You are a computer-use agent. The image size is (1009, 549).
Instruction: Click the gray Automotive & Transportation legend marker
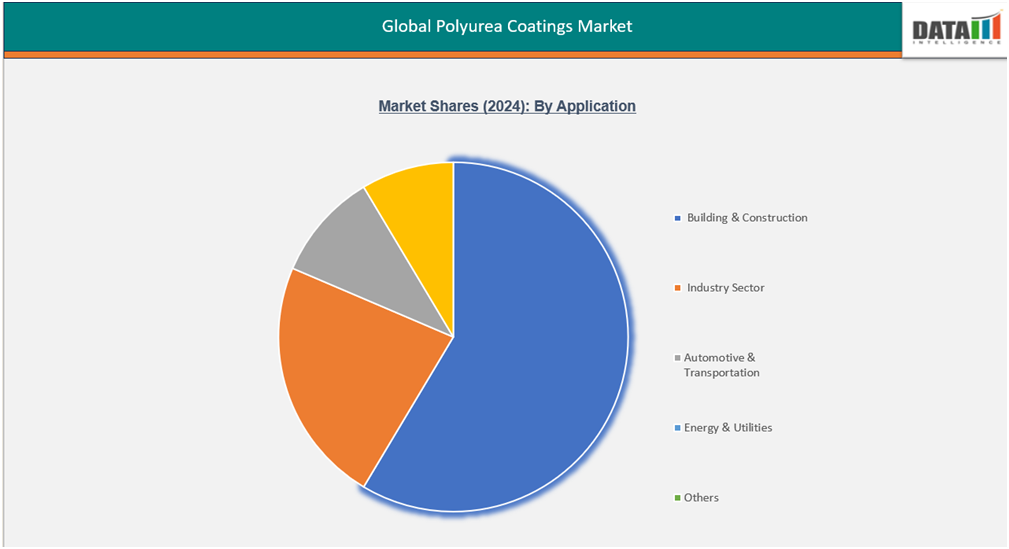point(678,358)
